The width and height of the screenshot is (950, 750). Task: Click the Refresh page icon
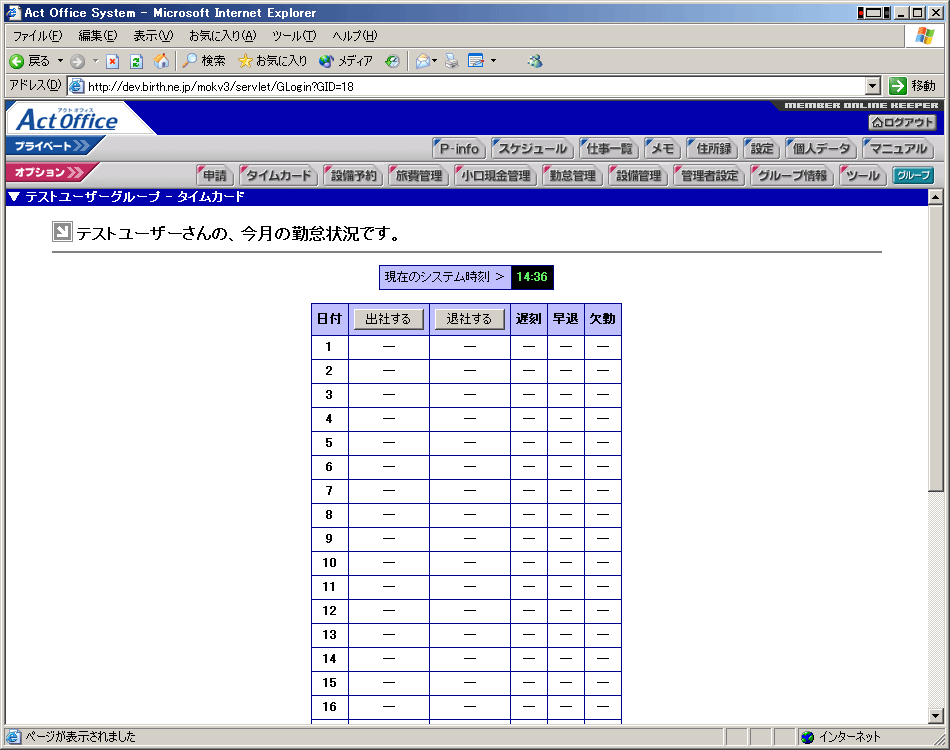[136, 61]
